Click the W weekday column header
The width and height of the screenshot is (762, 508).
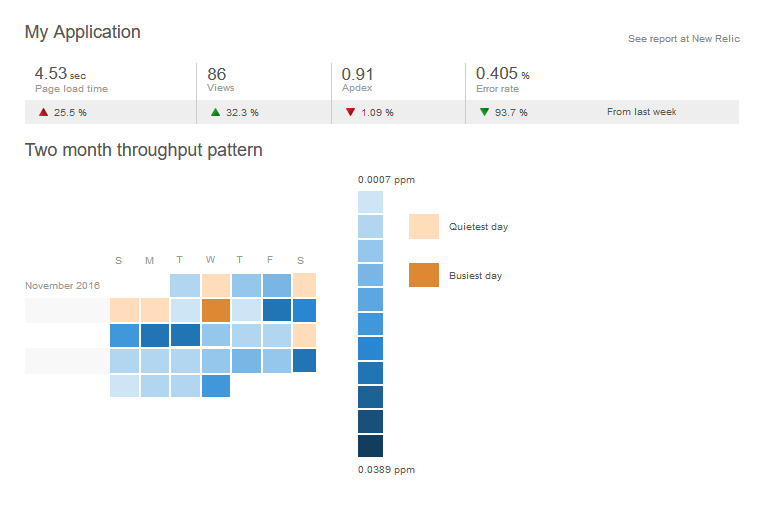pos(210,261)
